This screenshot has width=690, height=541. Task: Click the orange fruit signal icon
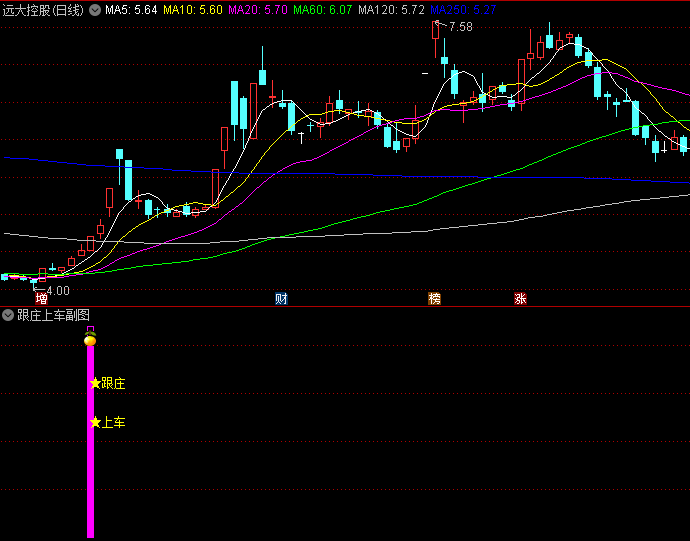(x=90, y=339)
